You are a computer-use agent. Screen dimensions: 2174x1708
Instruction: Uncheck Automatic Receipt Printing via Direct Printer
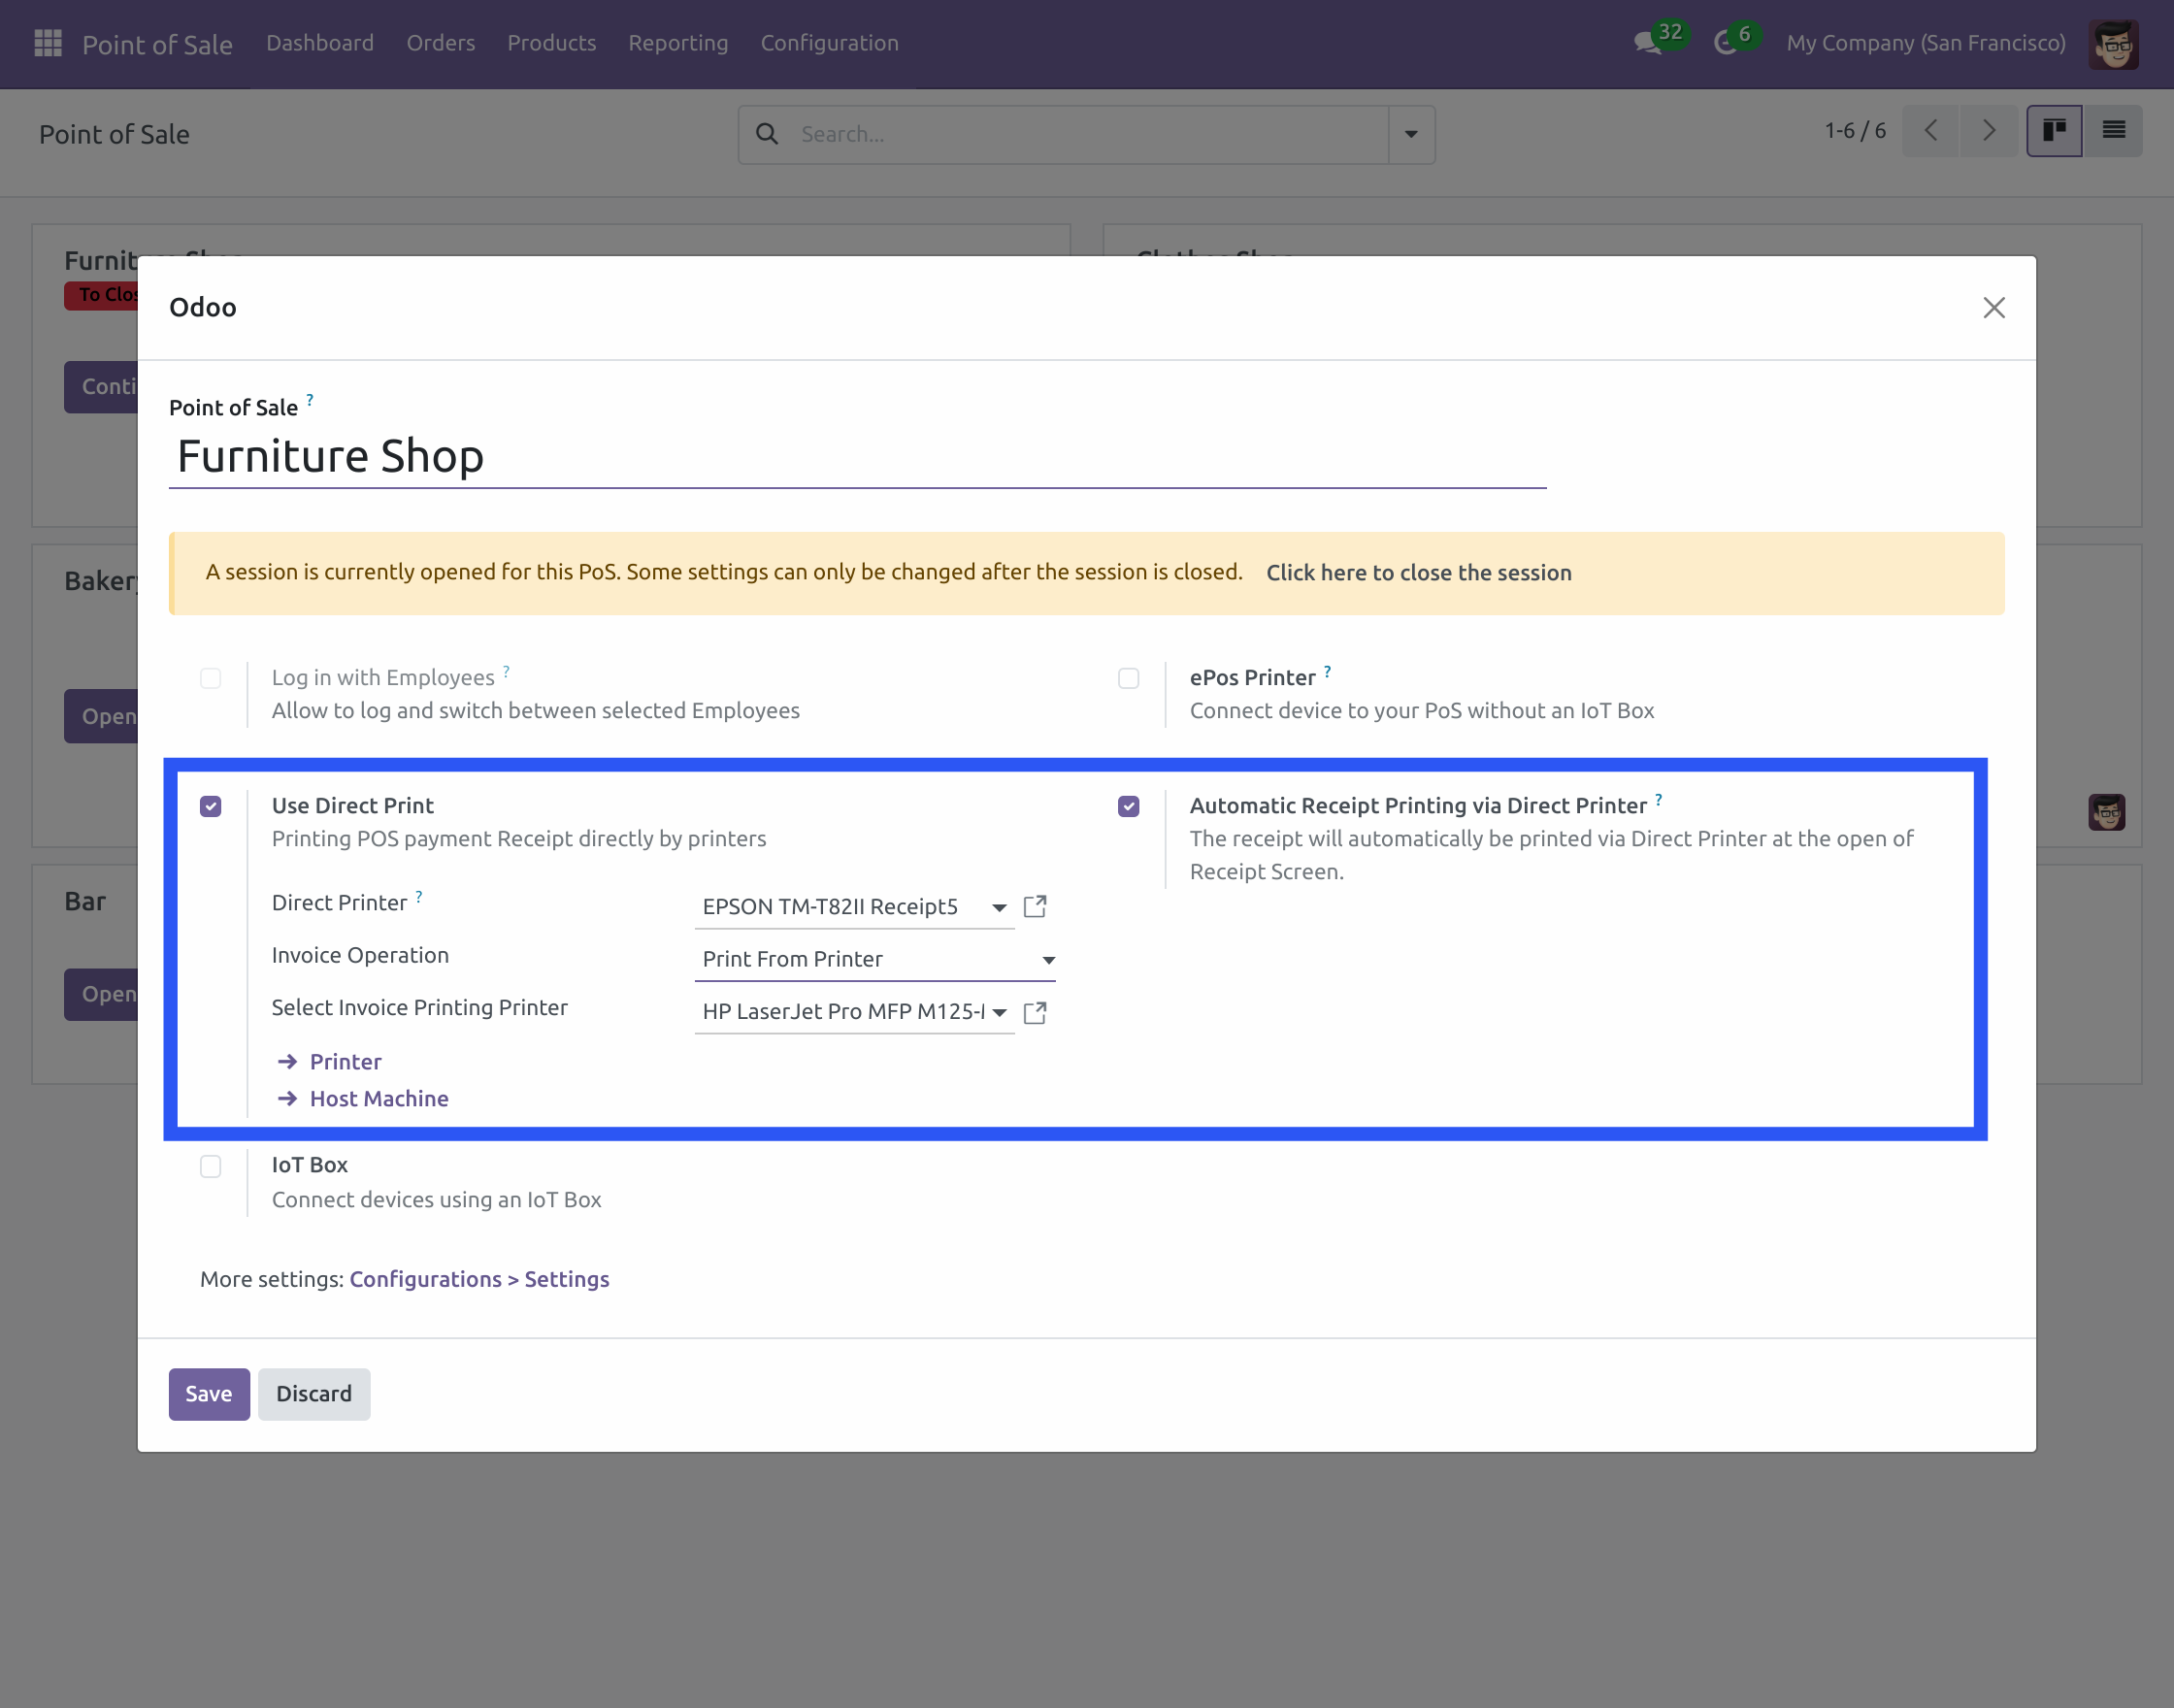(x=1128, y=805)
